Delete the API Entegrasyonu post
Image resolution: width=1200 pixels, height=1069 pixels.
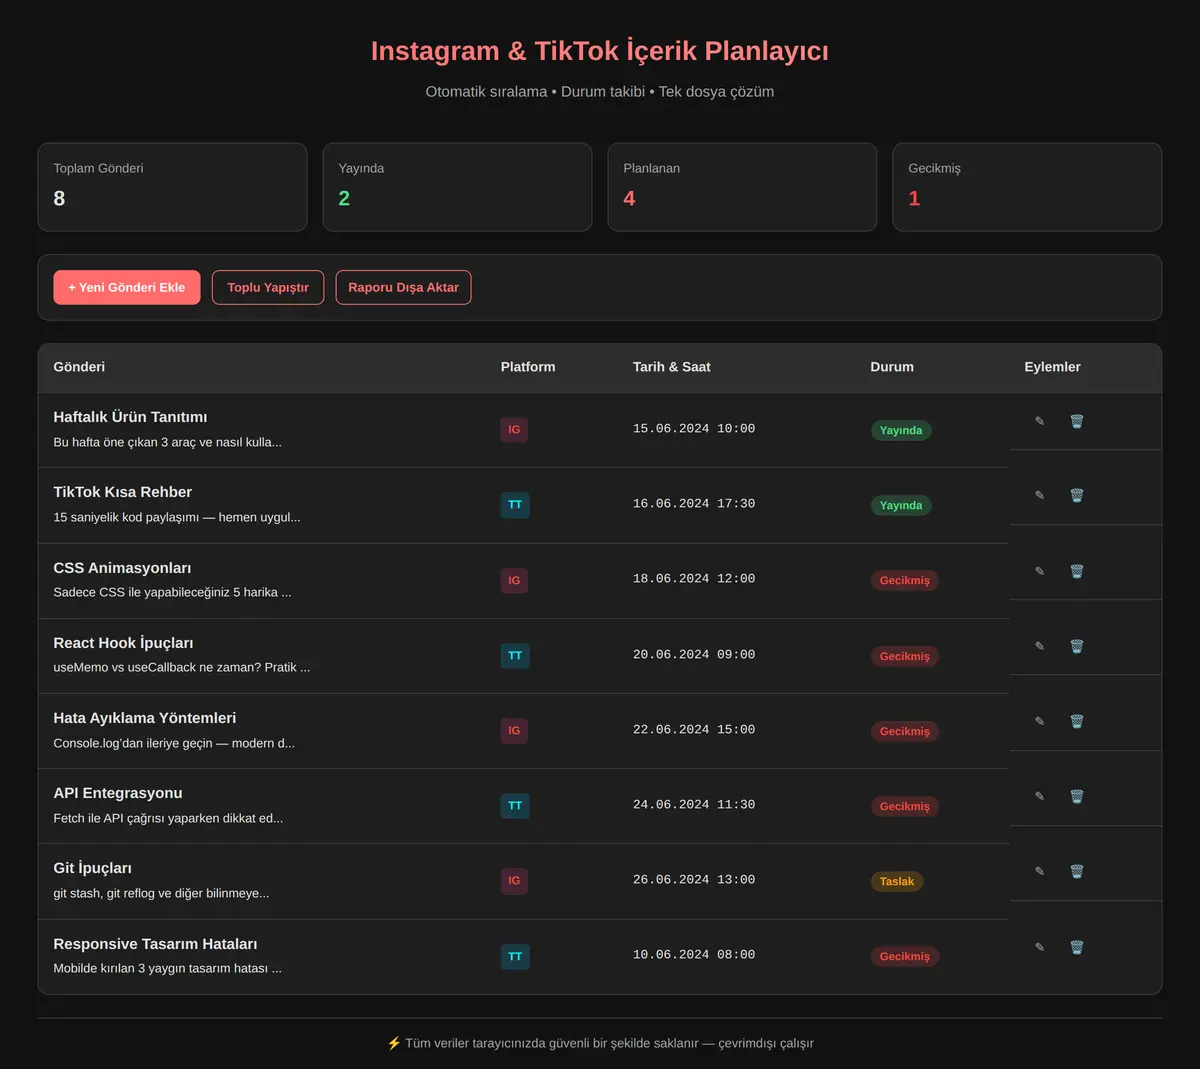tap(1077, 796)
